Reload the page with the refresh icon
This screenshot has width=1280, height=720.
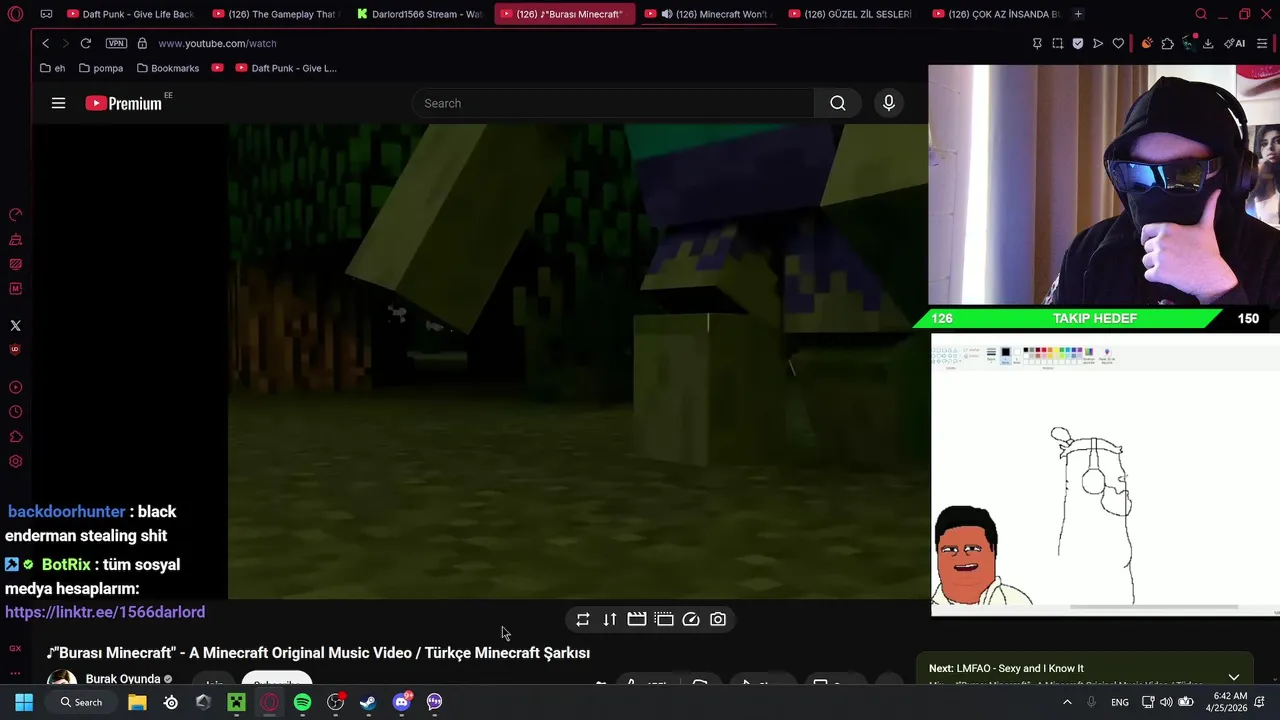coord(86,43)
